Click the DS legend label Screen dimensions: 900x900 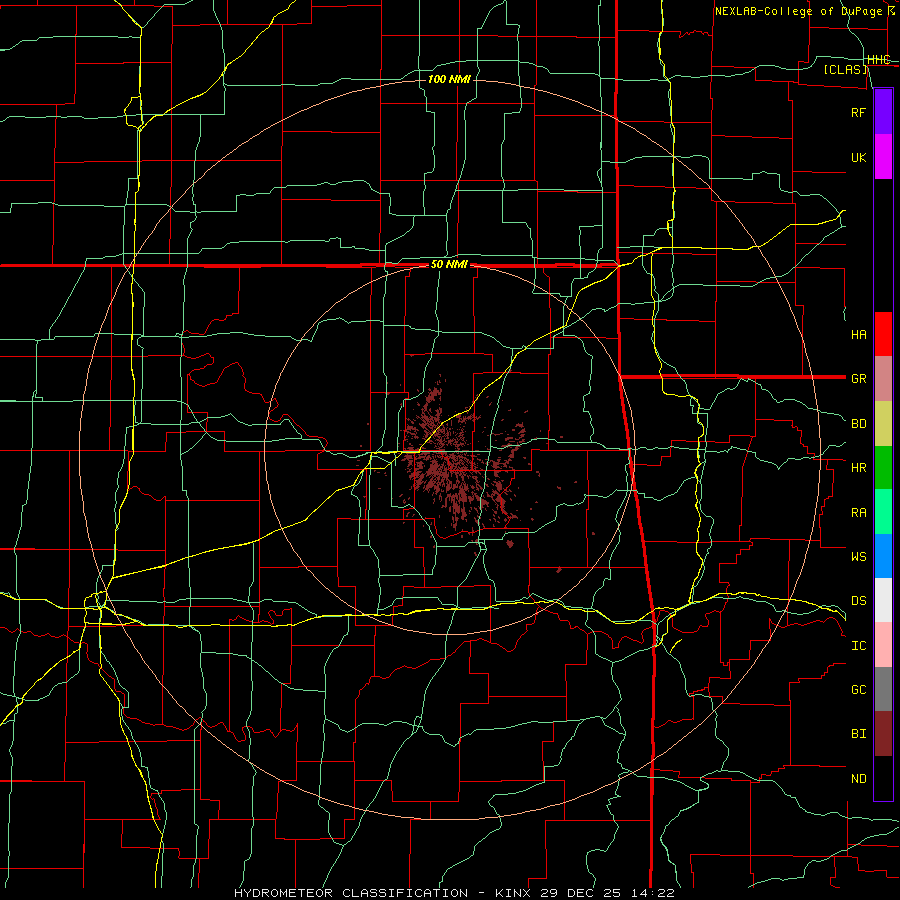858,601
